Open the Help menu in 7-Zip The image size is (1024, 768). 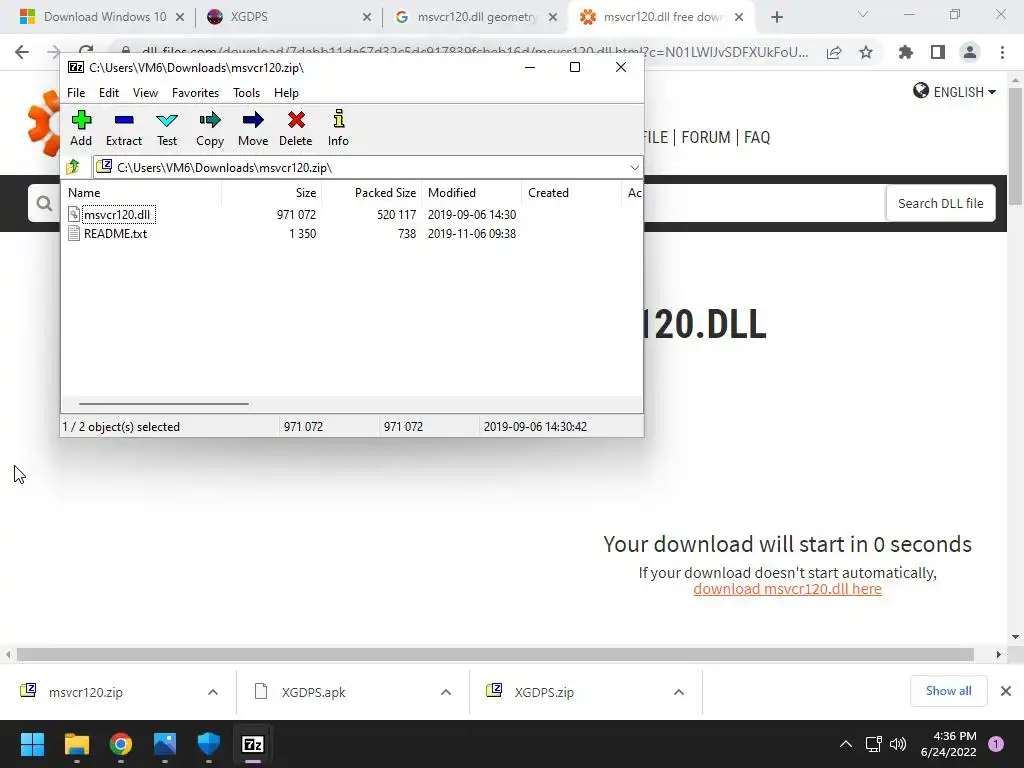coord(286,93)
